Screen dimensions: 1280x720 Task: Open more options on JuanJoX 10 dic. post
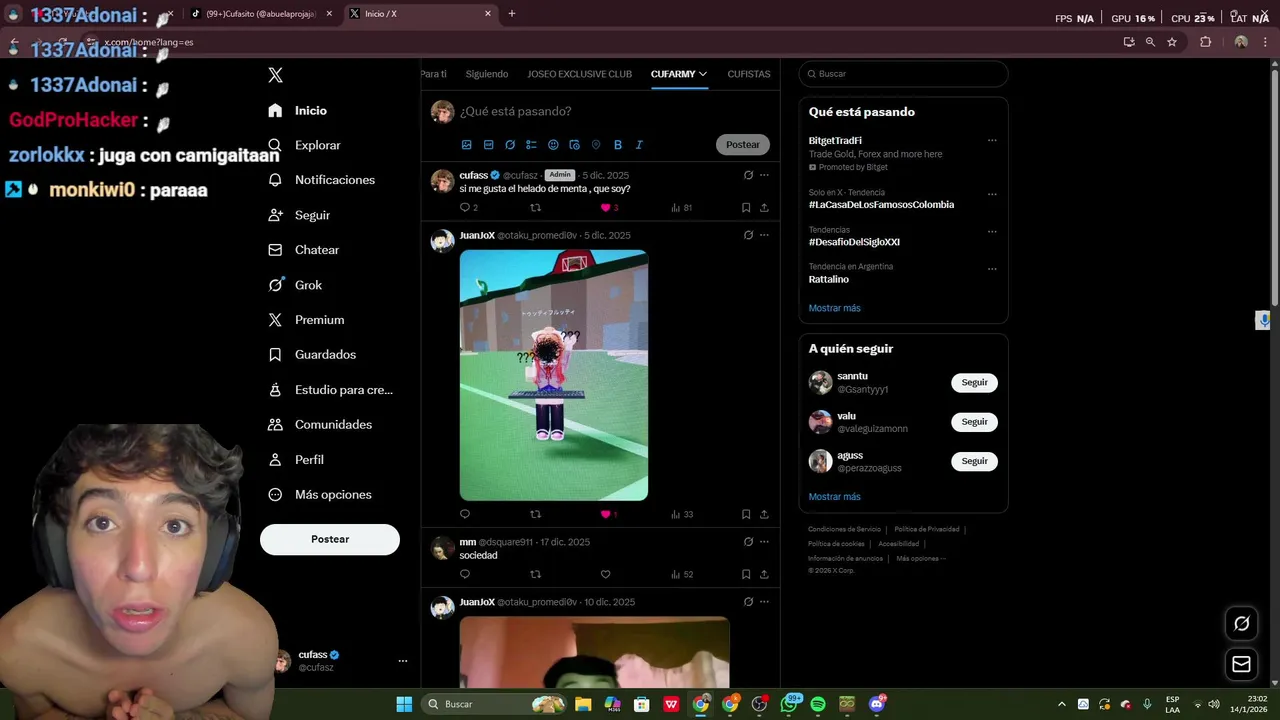coord(764,602)
